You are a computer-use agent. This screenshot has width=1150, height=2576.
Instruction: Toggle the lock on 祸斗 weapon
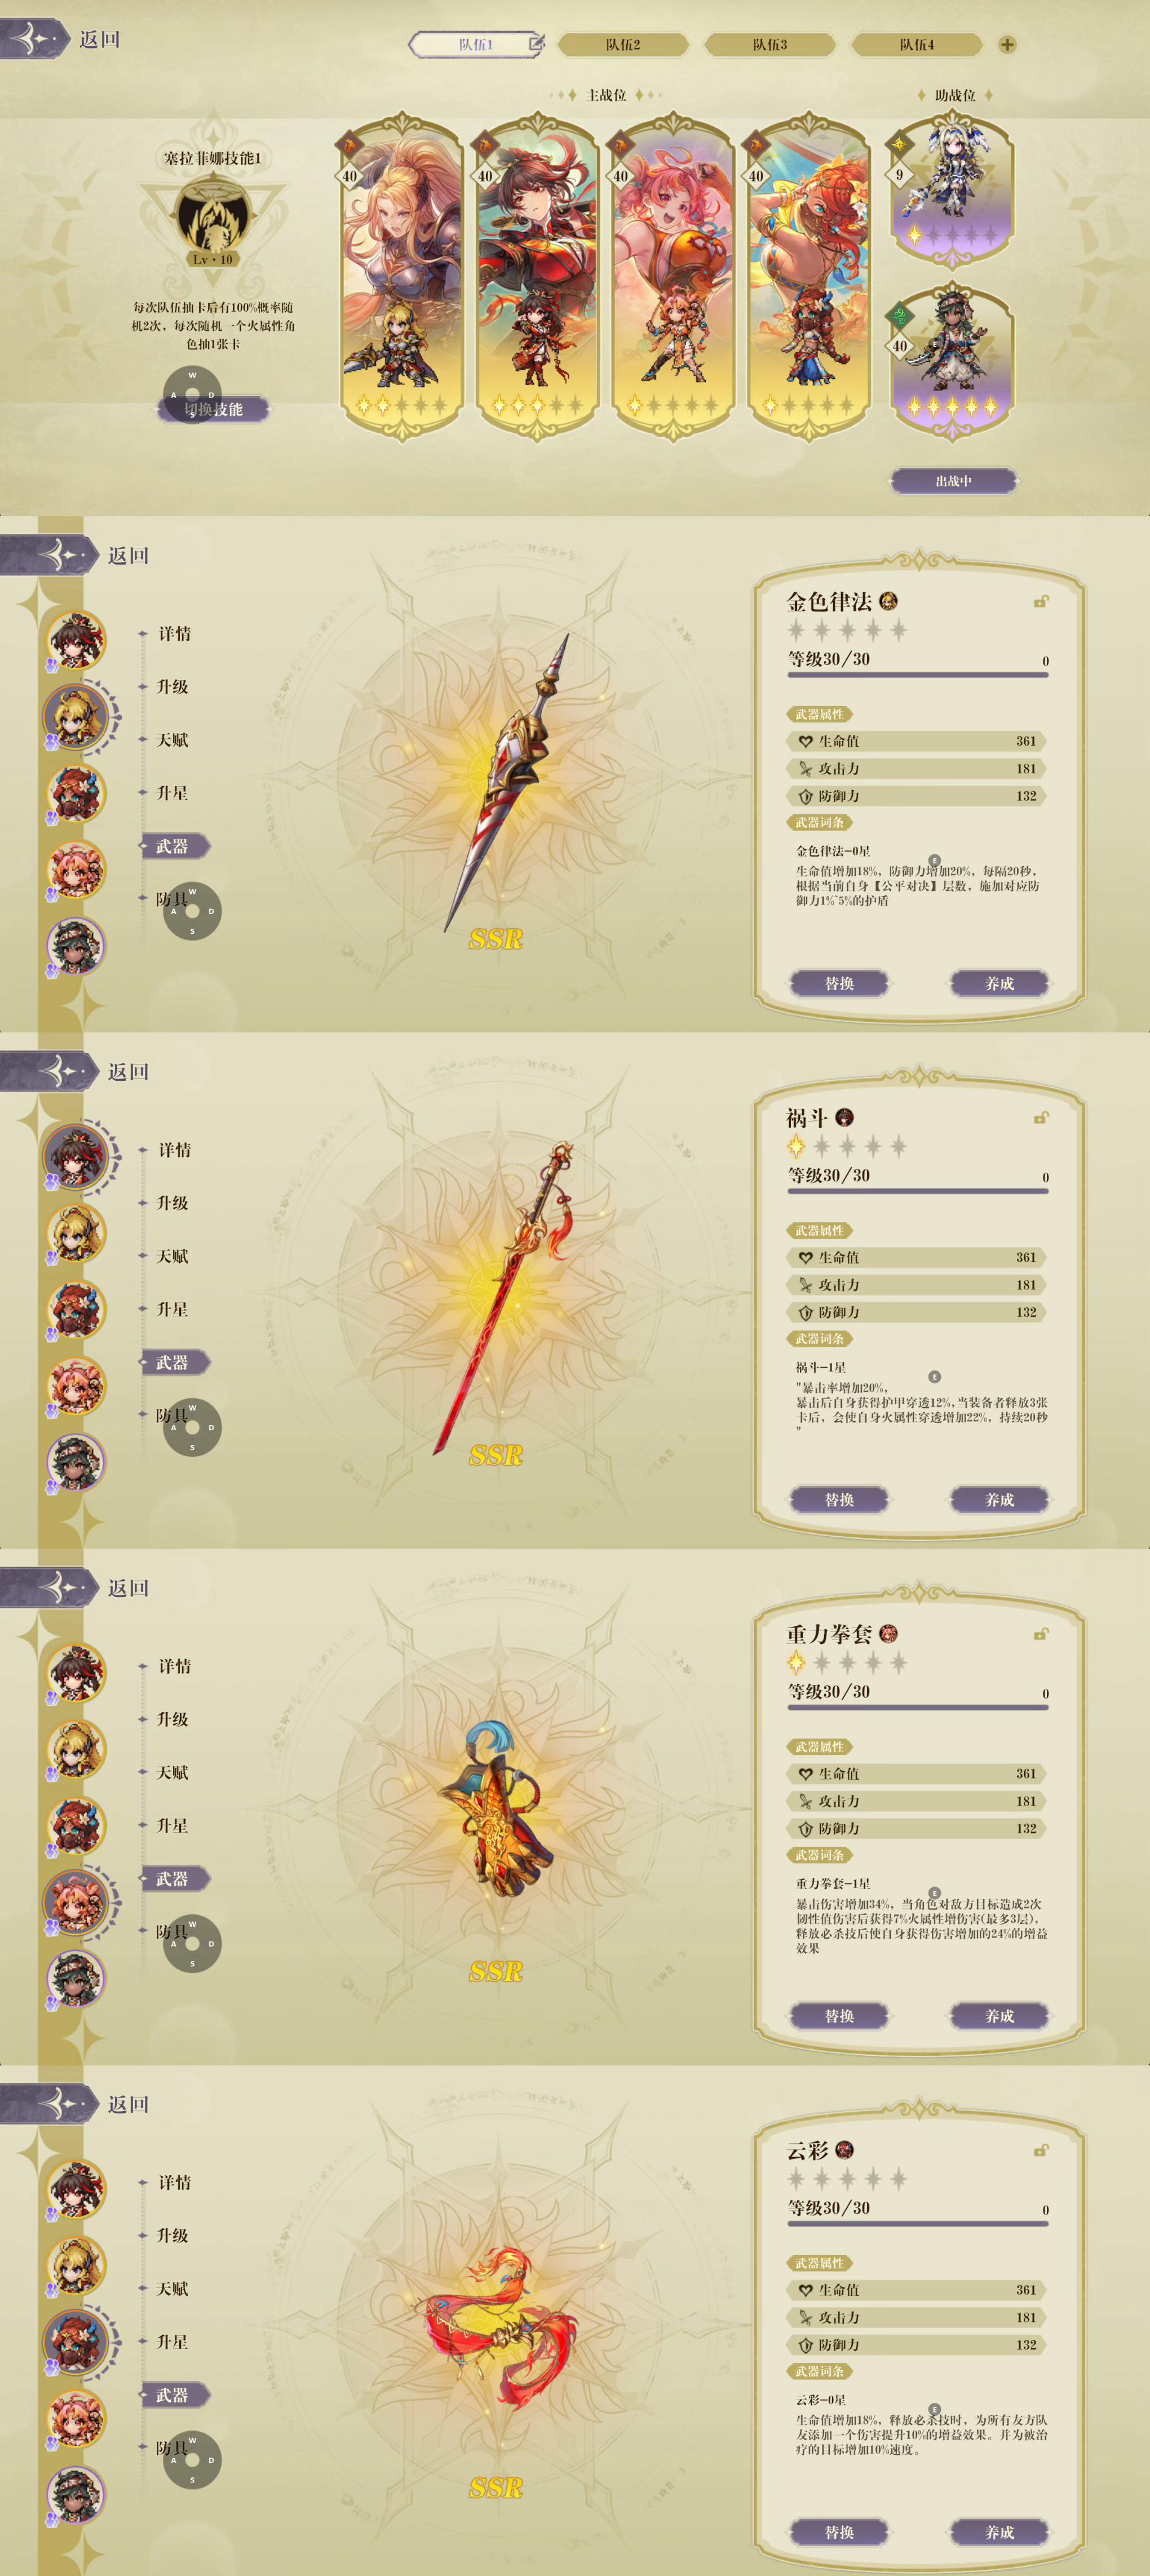click(x=1041, y=1117)
